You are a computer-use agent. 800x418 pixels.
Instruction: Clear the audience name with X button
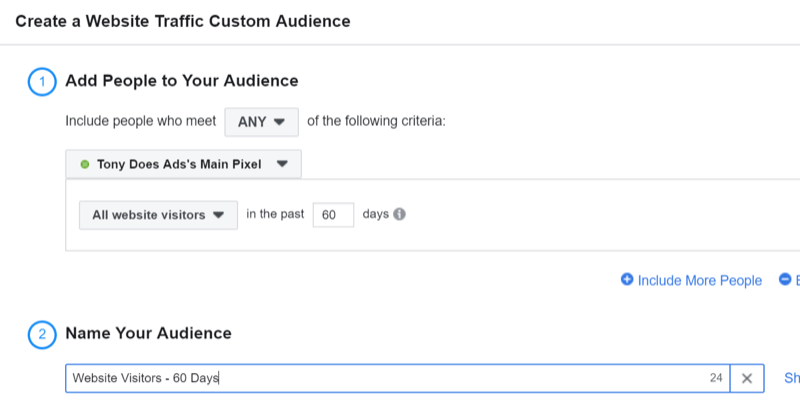747,378
